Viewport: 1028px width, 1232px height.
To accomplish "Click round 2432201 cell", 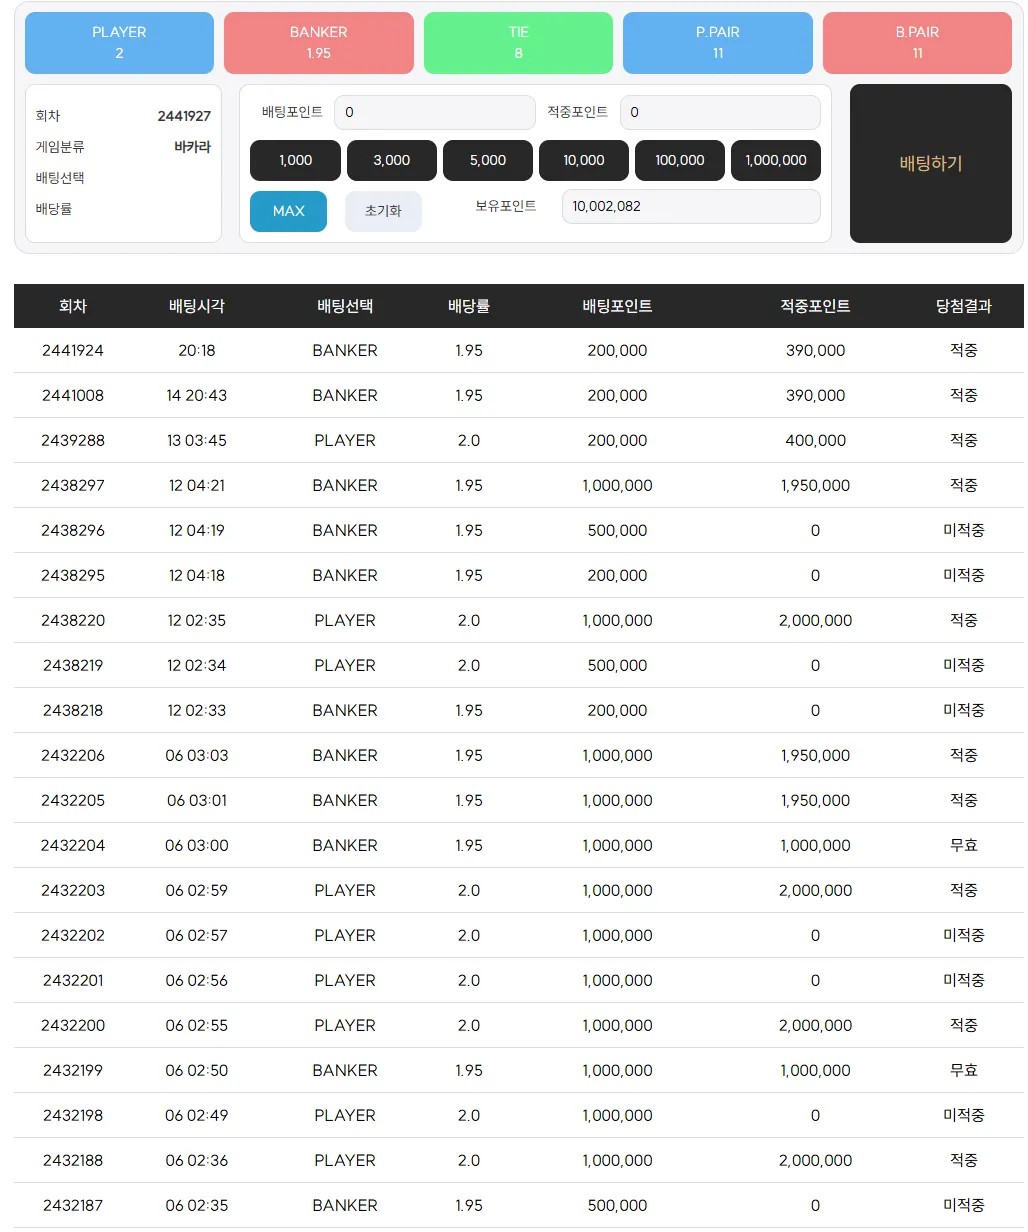I will (x=73, y=980).
